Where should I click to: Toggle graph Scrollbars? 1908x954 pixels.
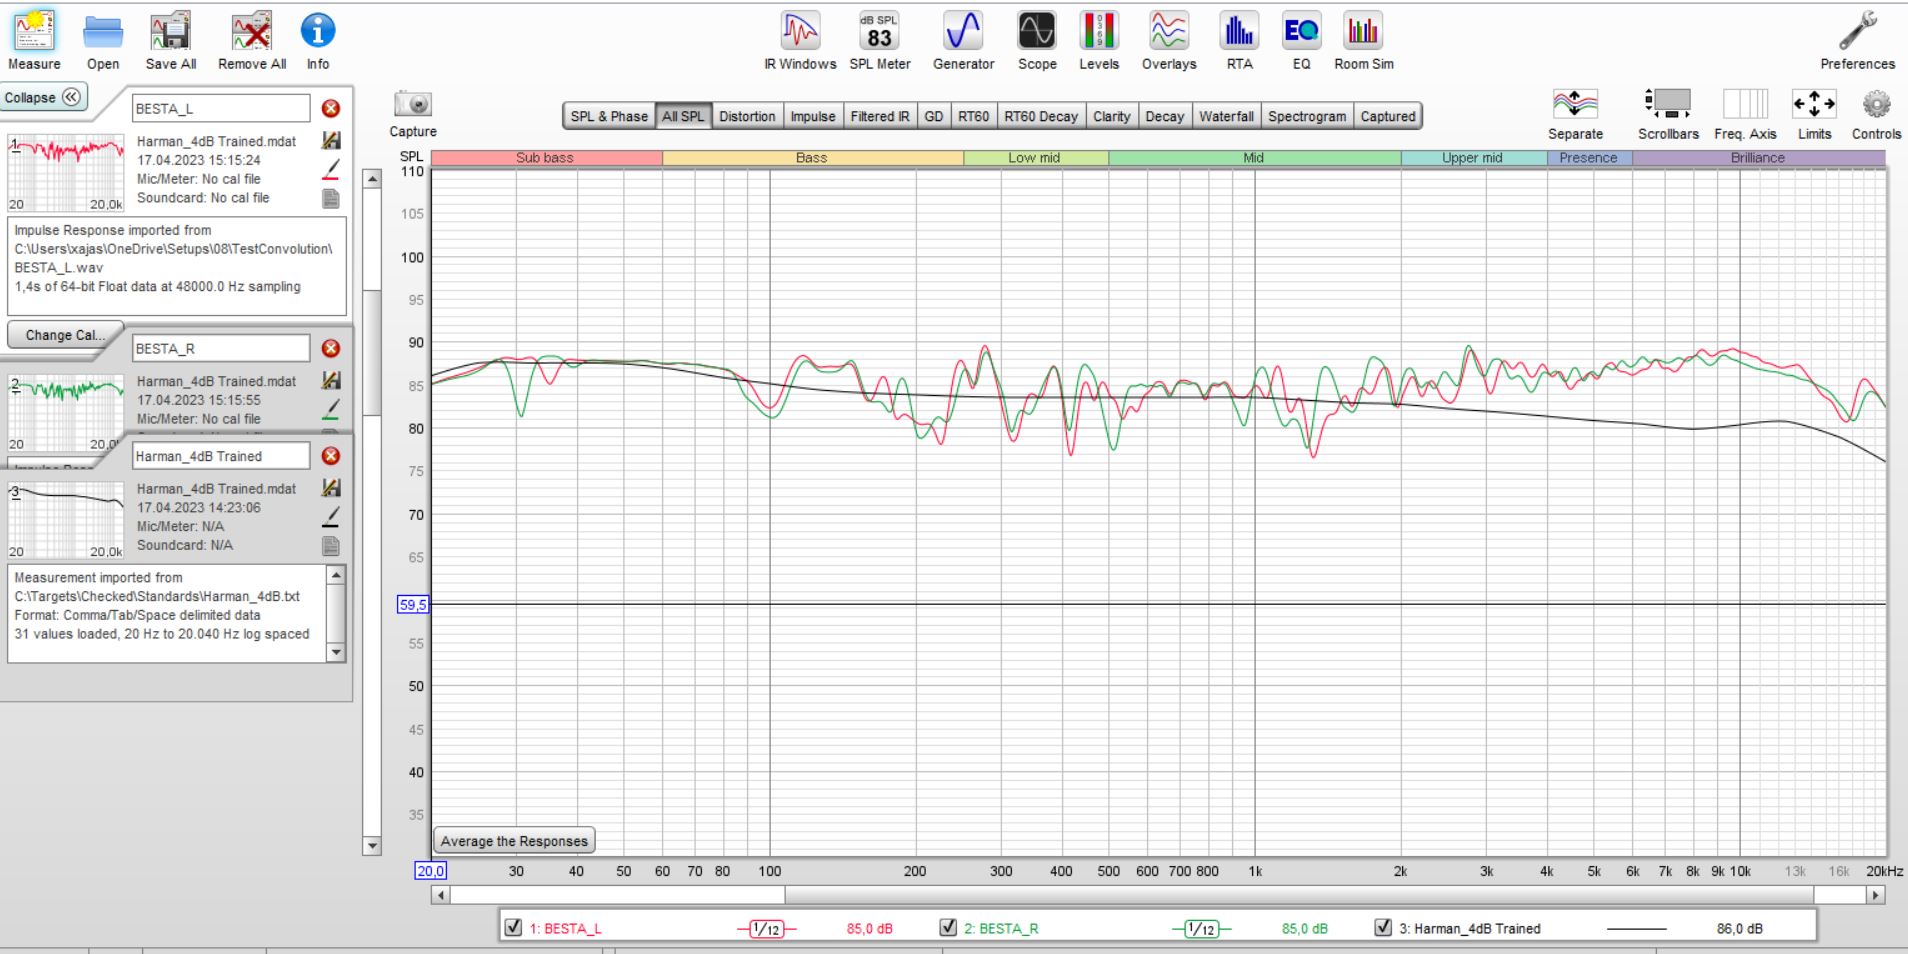[1668, 114]
